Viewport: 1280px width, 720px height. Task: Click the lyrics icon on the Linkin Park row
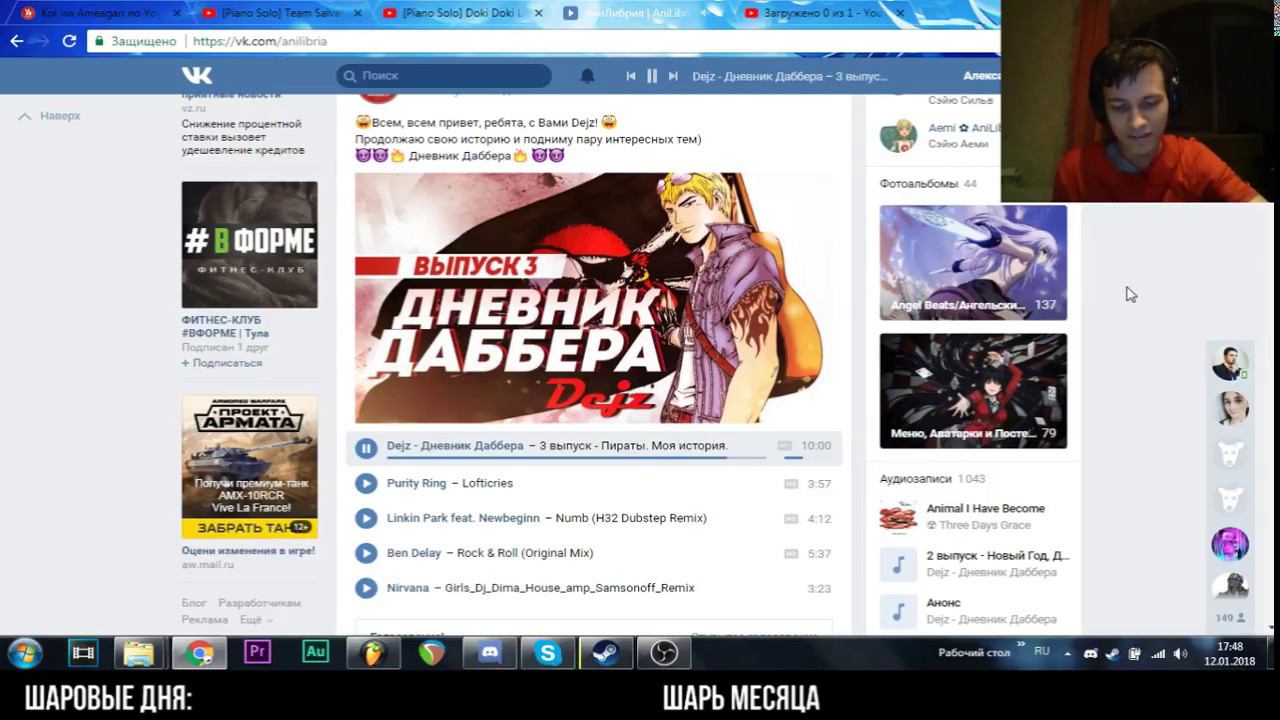[x=791, y=519]
